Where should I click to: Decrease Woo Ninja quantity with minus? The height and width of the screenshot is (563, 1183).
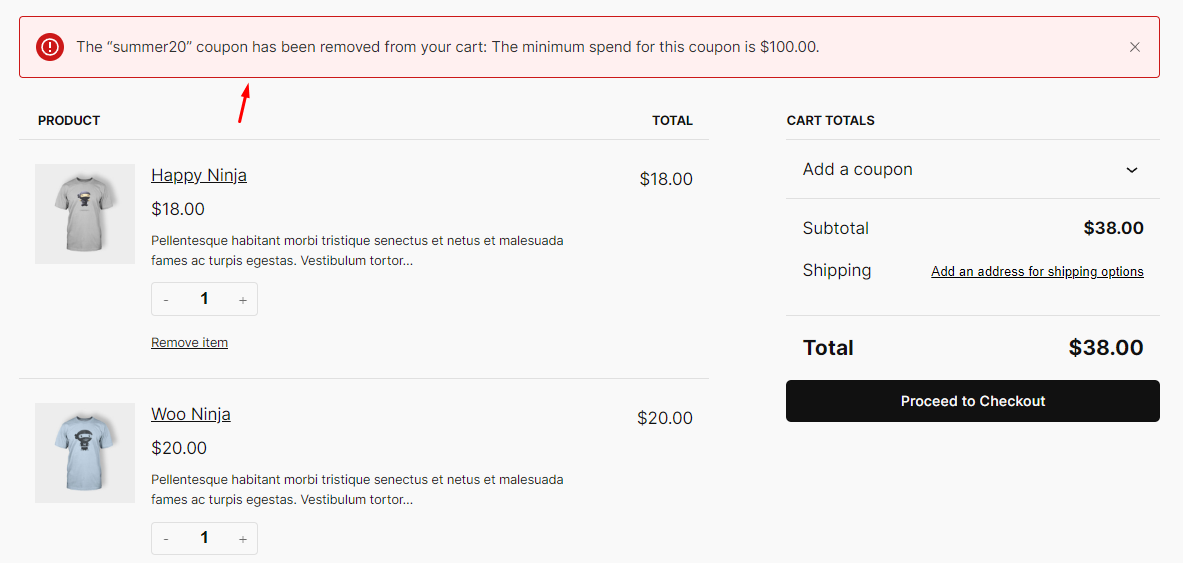165,539
